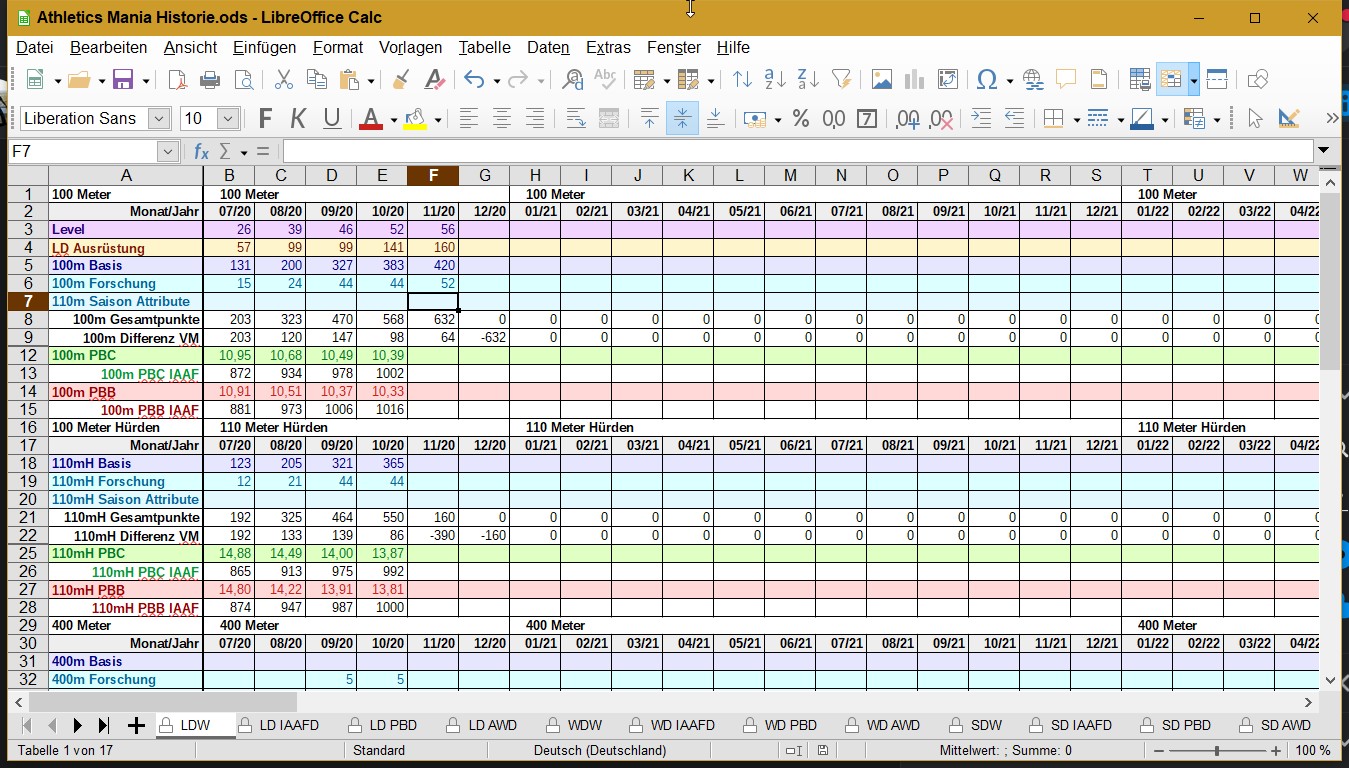Click into the formula input line
Screen dimensions: 1349x768
(x=797, y=151)
